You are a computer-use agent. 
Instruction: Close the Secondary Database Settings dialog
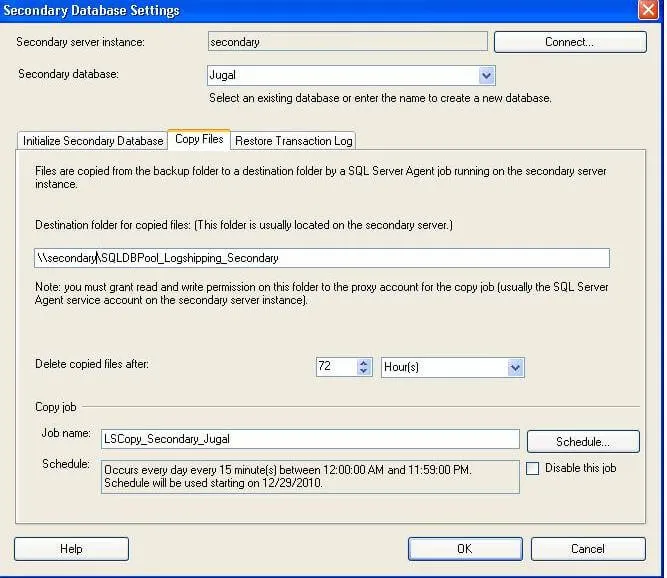(648, 9)
